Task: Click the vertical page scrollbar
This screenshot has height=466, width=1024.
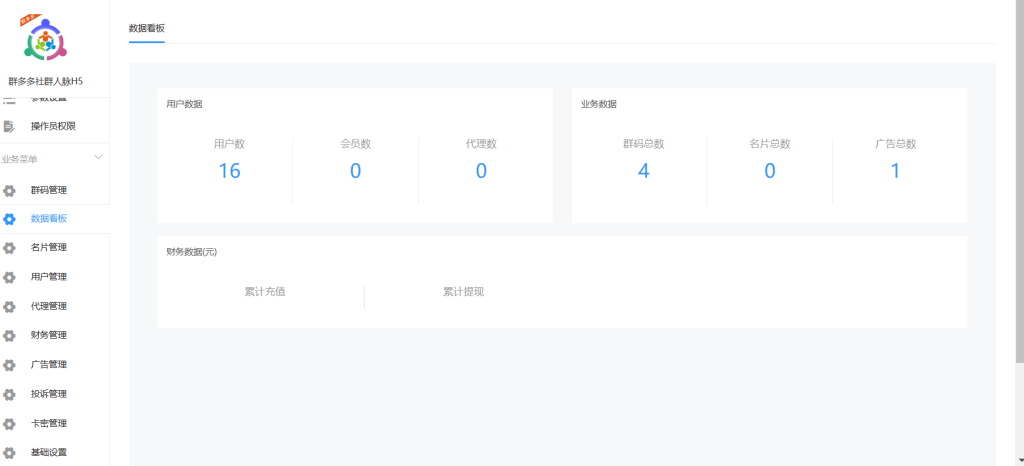Action: (x=1019, y=181)
